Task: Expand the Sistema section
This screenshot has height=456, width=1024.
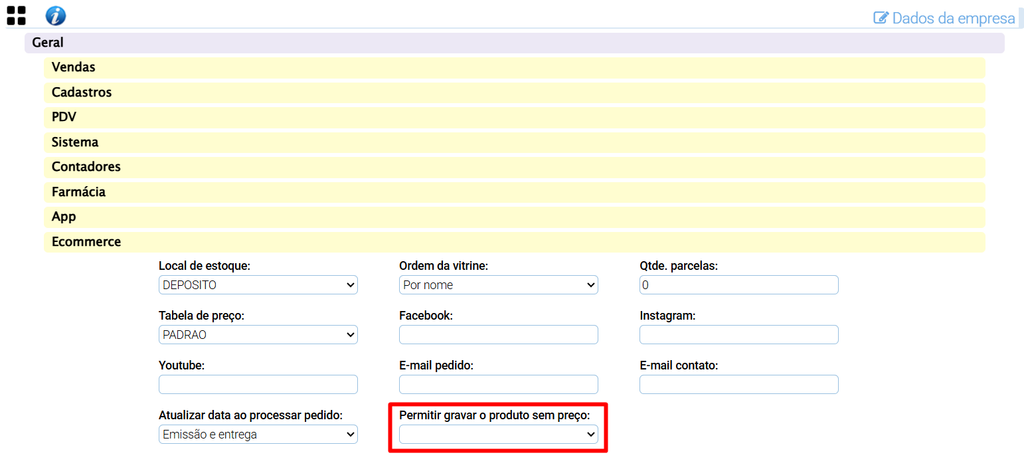Action: click(x=514, y=142)
